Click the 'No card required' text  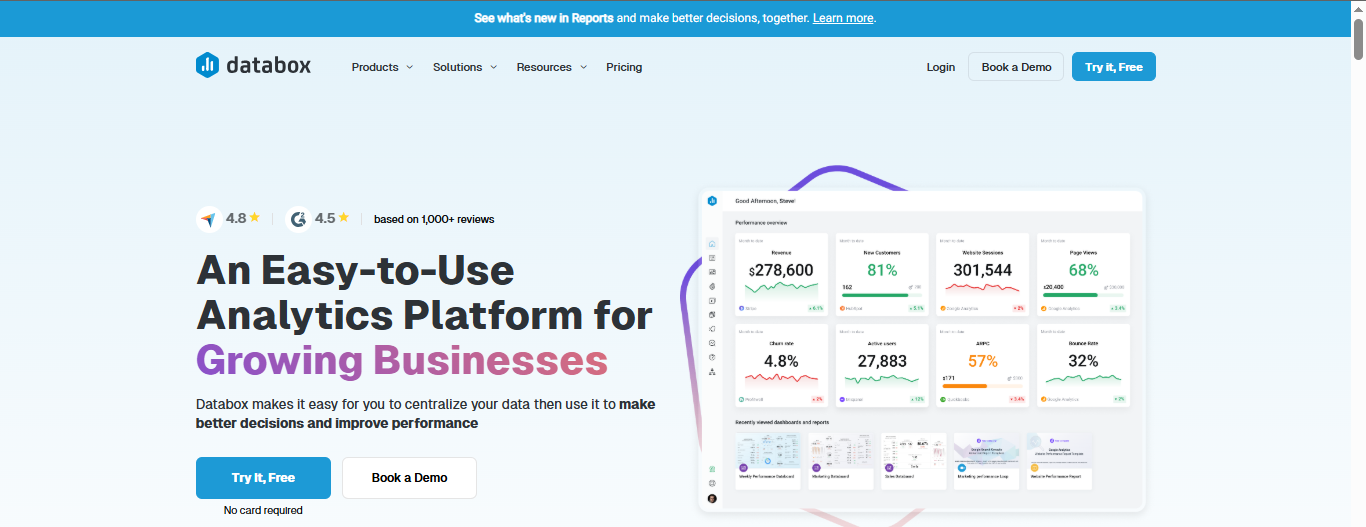(263, 510)
